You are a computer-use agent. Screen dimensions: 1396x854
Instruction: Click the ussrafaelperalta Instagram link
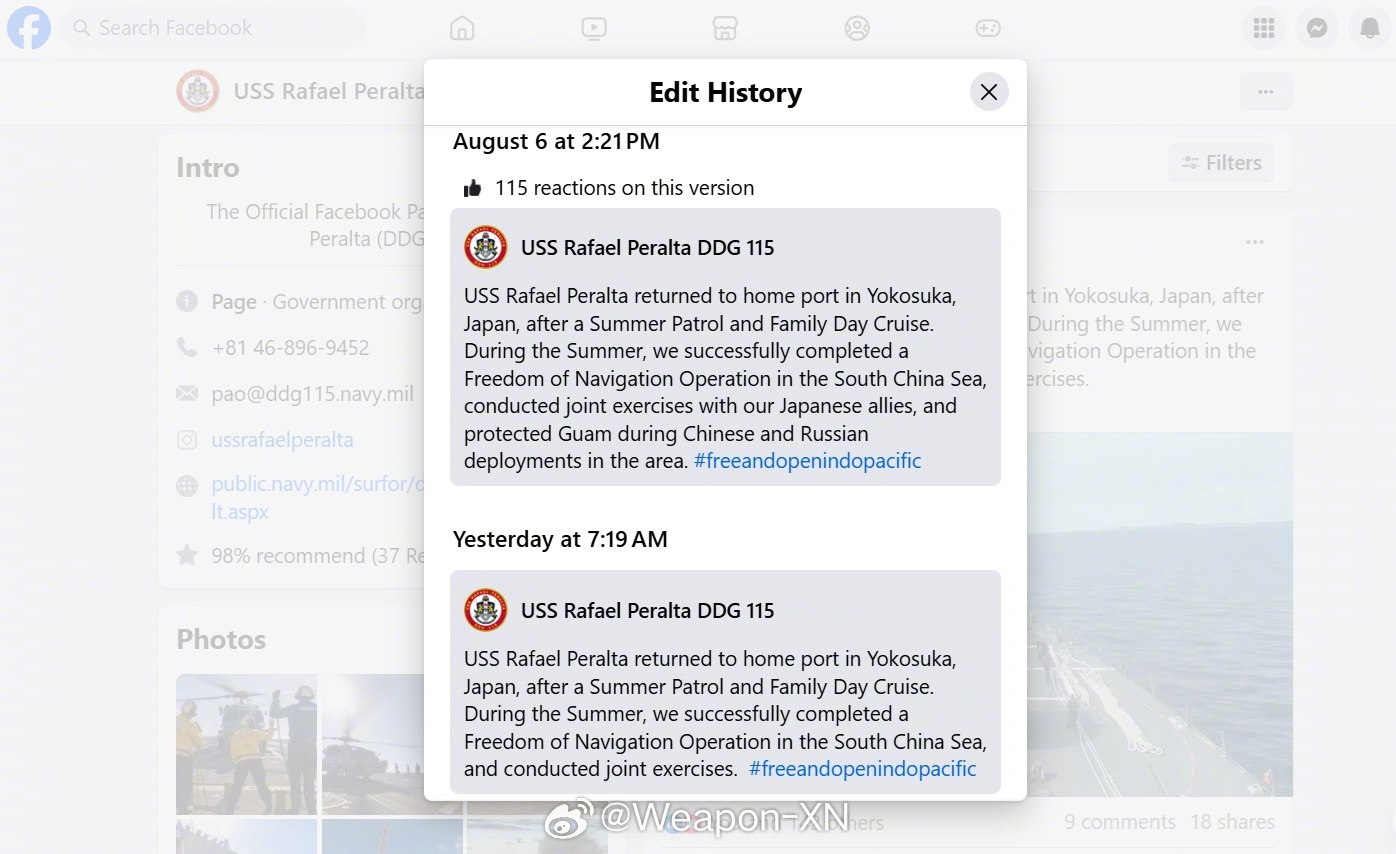coord(282,440)
